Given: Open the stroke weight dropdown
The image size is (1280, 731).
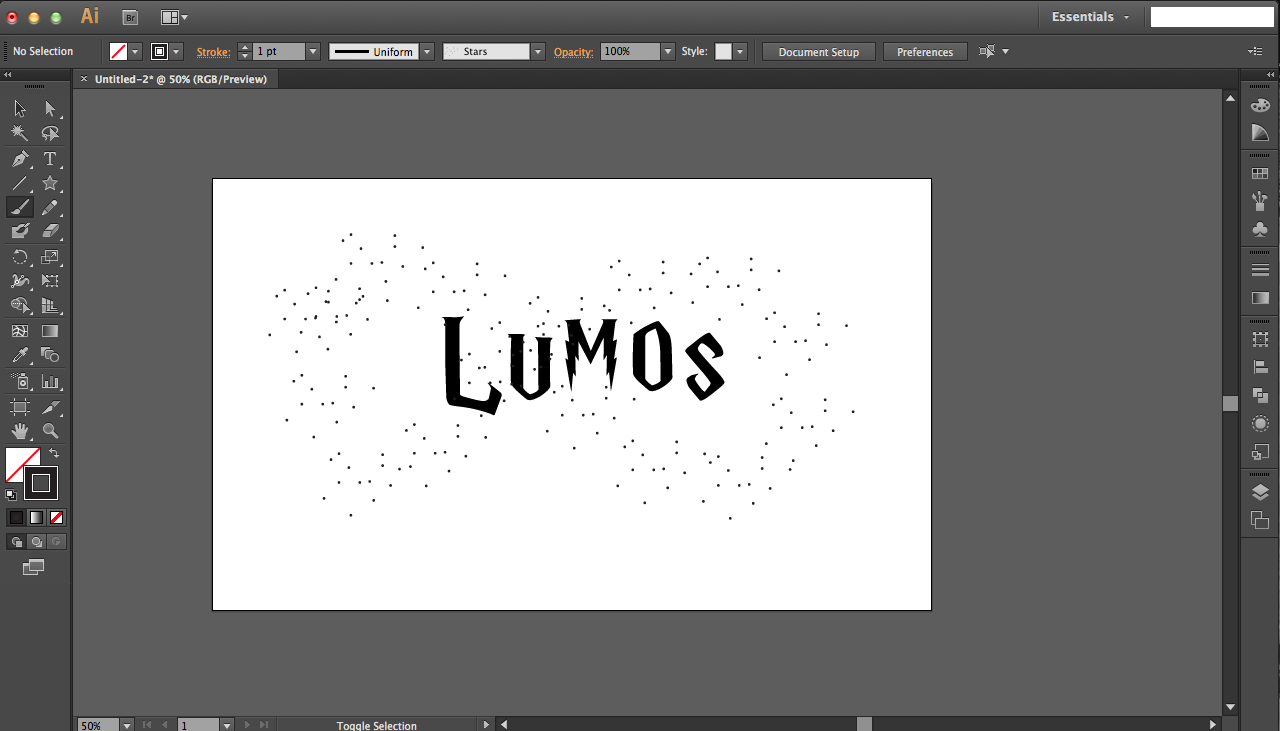Looking at the screenshot, I should [313, 51].
